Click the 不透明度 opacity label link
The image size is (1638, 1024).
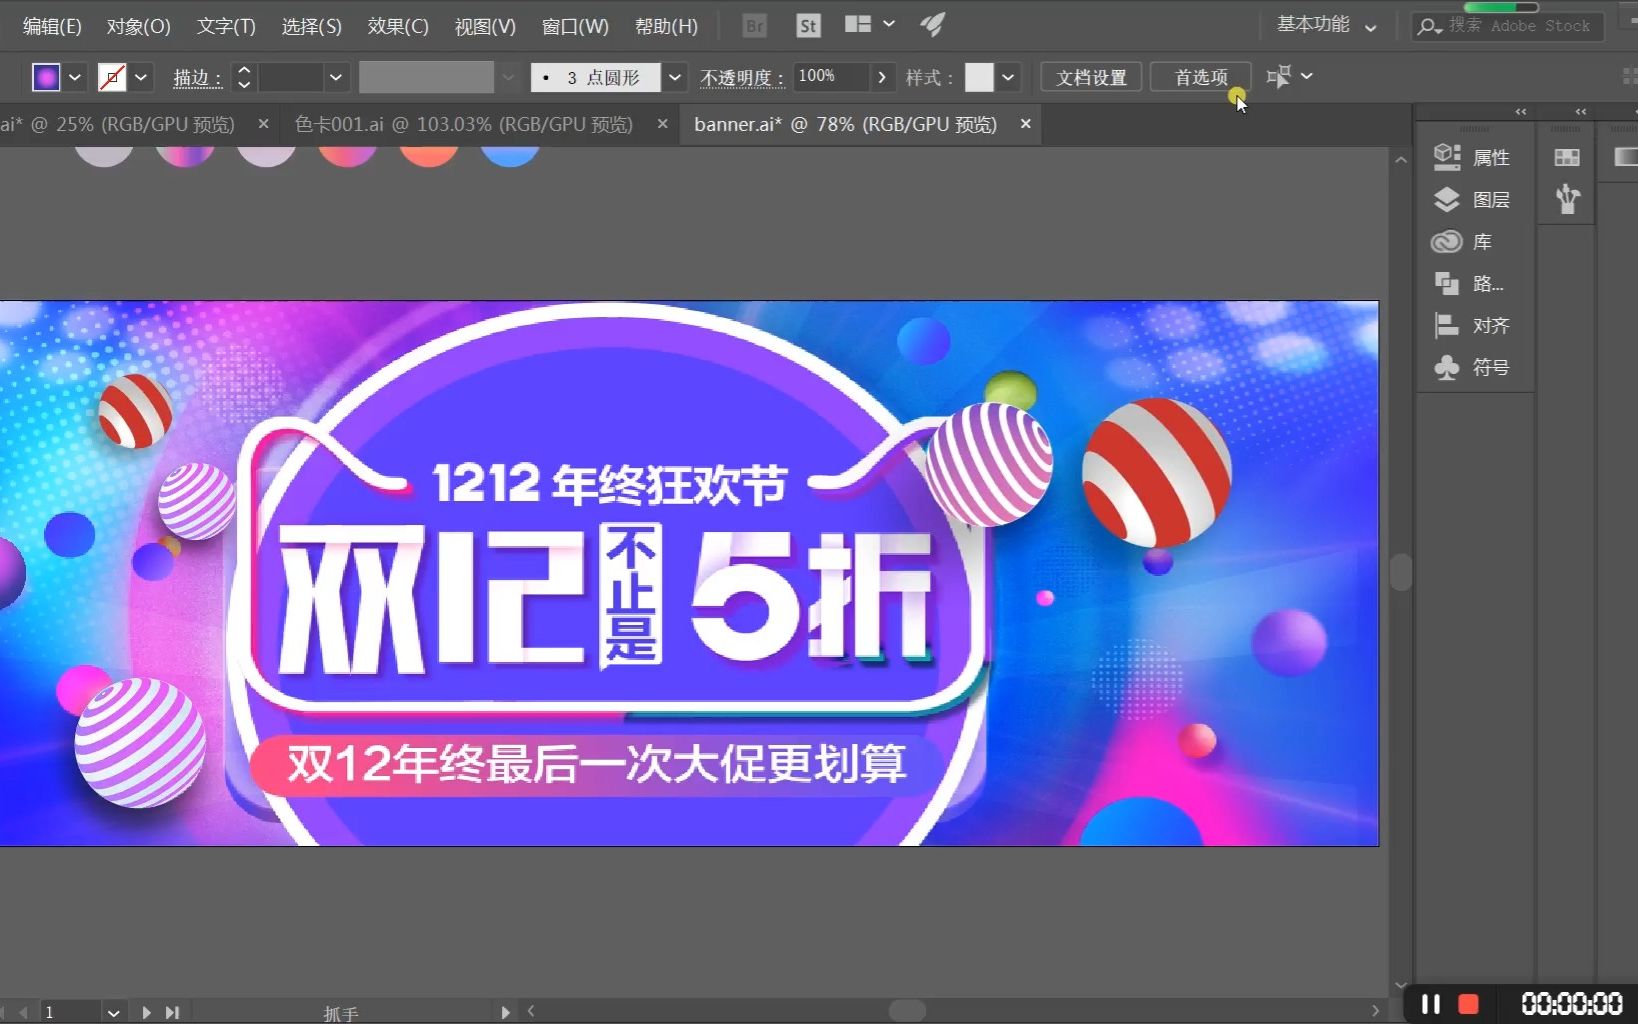[741, 77]
